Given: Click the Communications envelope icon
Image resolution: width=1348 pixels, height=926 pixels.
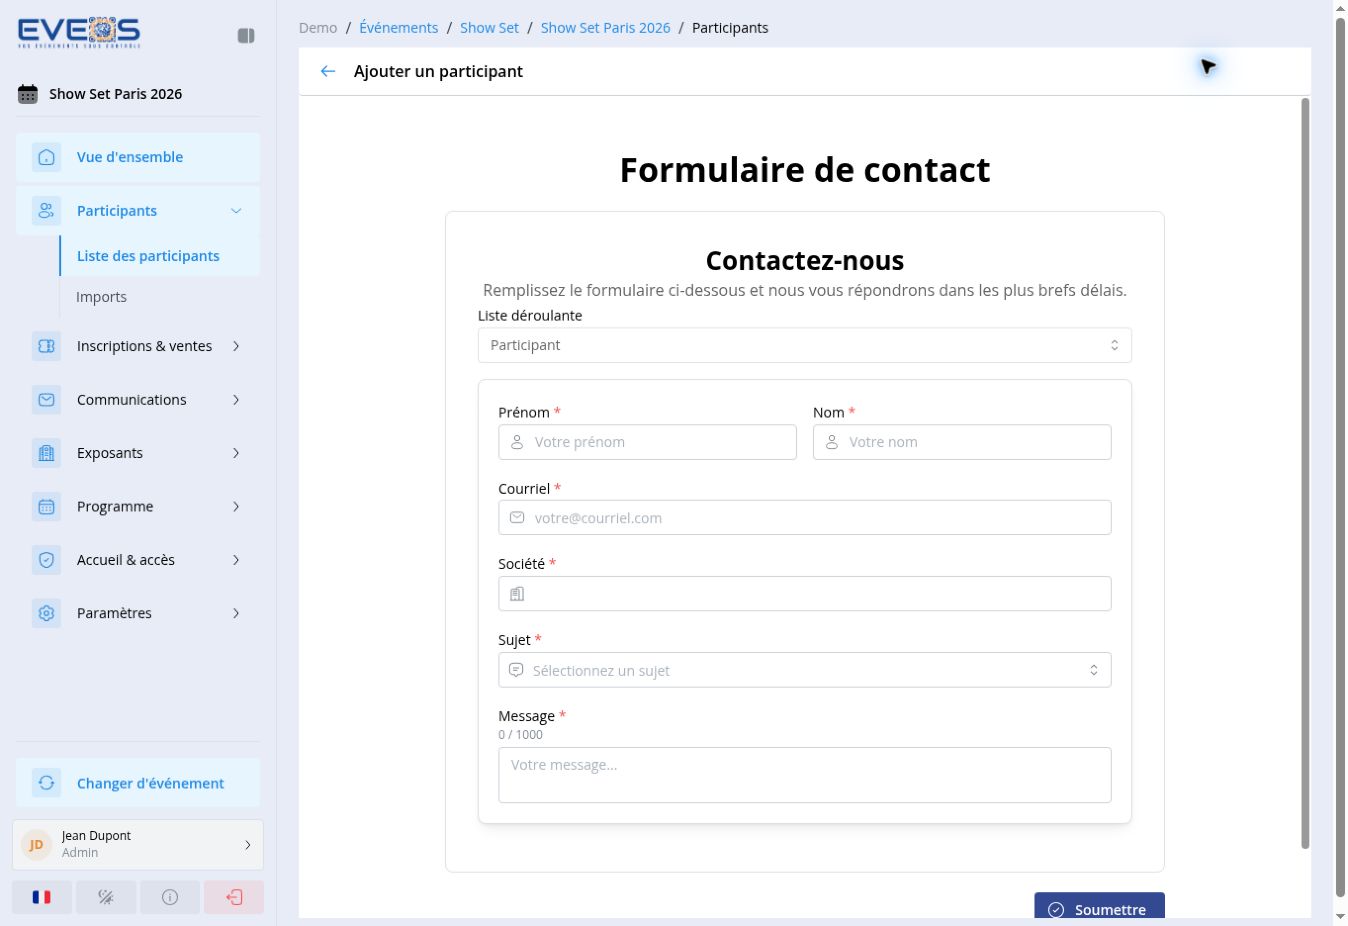Looking at the screenshot, I should [x=46, y=400].
